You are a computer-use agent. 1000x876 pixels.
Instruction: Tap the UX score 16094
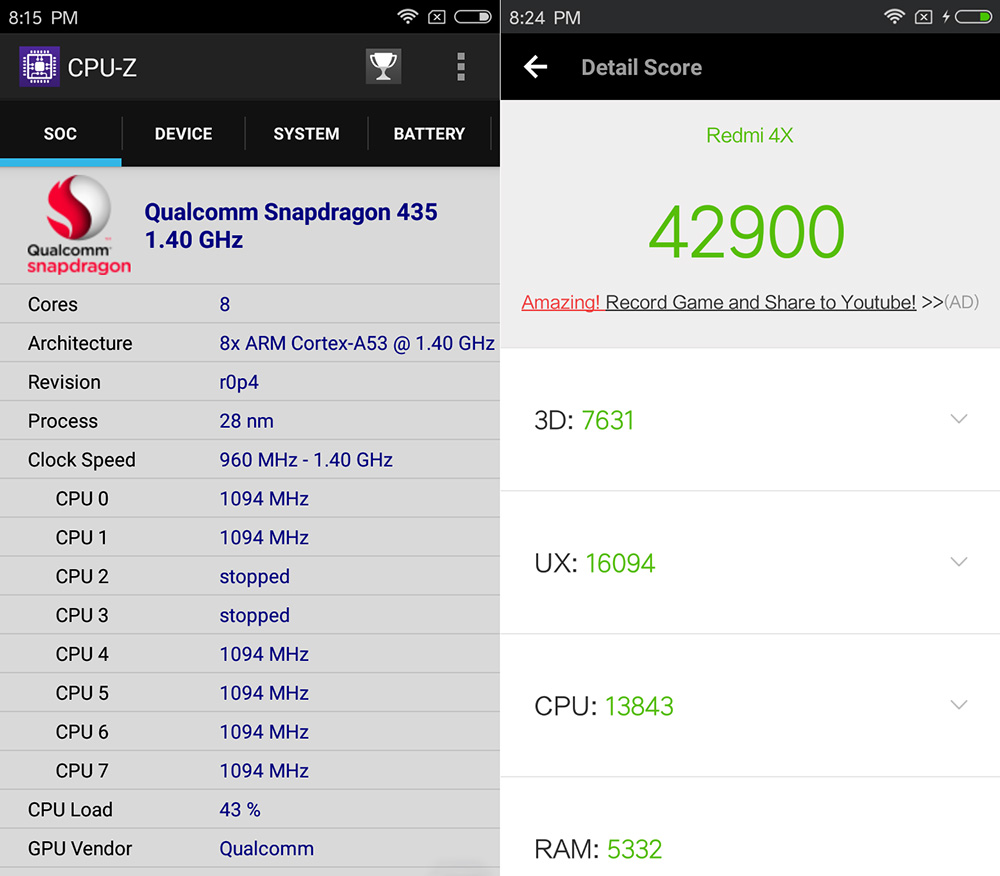point(620,563)
